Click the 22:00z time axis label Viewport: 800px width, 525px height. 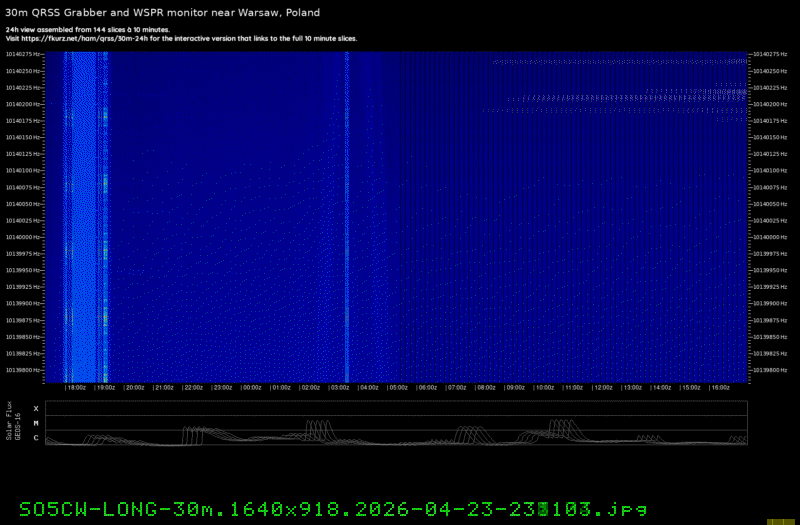click(x=193, y=387)
